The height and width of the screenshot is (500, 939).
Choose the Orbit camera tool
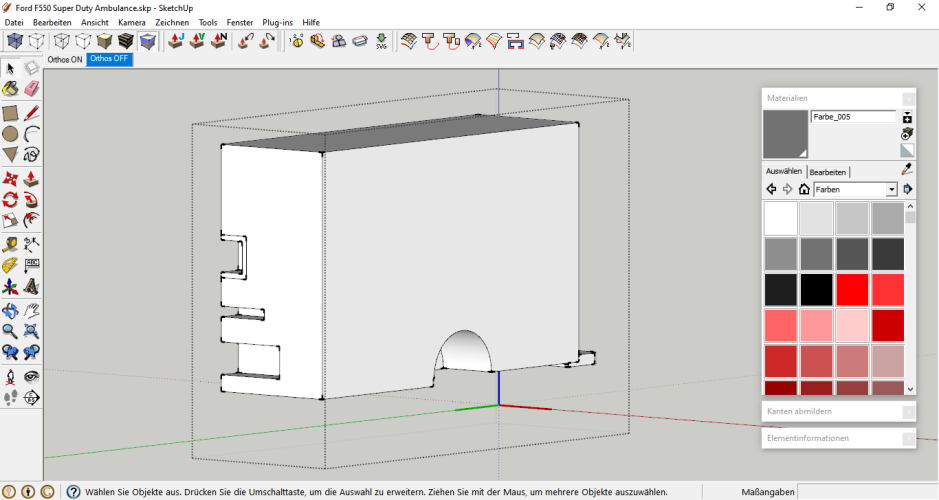10,310
